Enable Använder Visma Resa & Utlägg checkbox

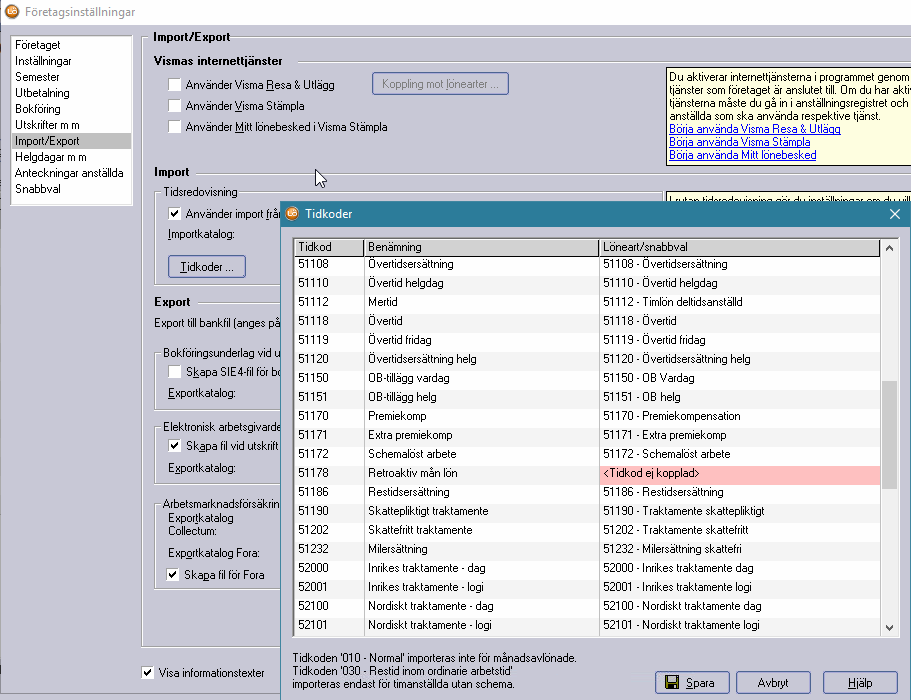coord(175,85)
